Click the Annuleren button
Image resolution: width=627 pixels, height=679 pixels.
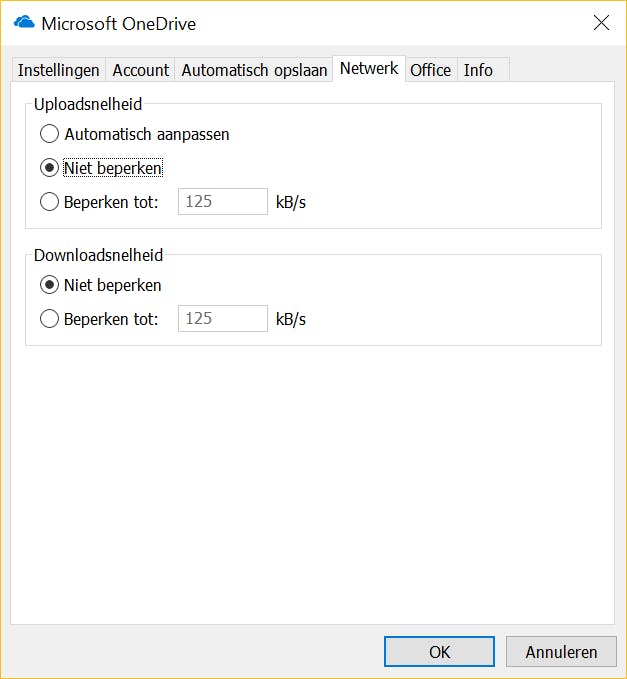(x=561, y=652)
